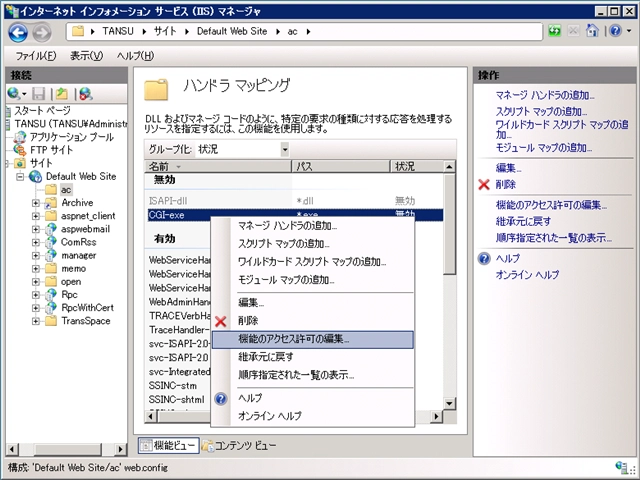The image size is (640, 480).
Task: Select the ISAPI-dll handler row
Action: 295,201
